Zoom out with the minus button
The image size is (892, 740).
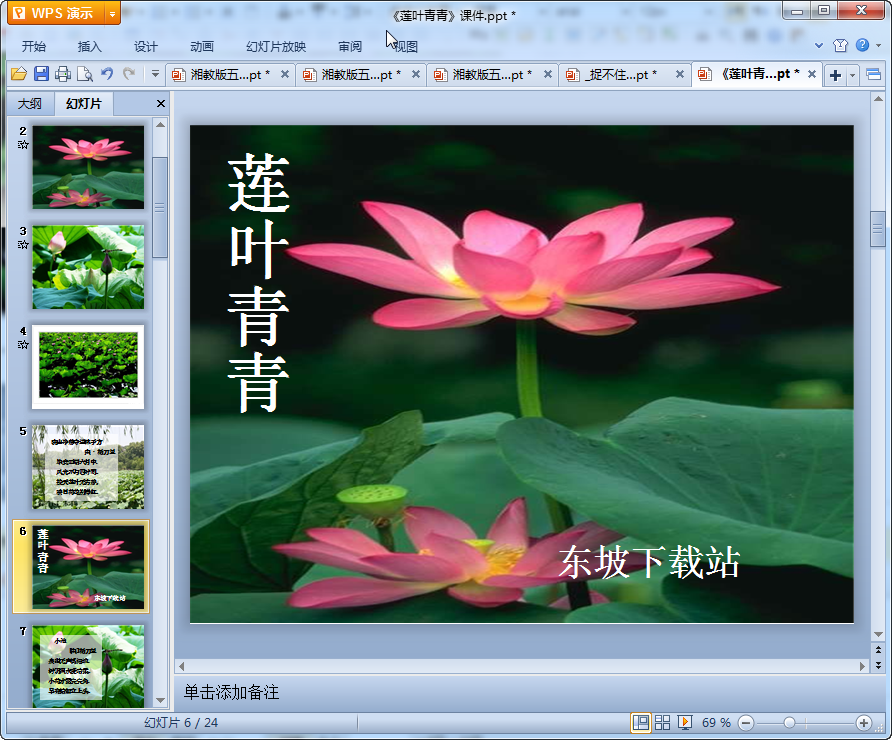pos(746,723)
